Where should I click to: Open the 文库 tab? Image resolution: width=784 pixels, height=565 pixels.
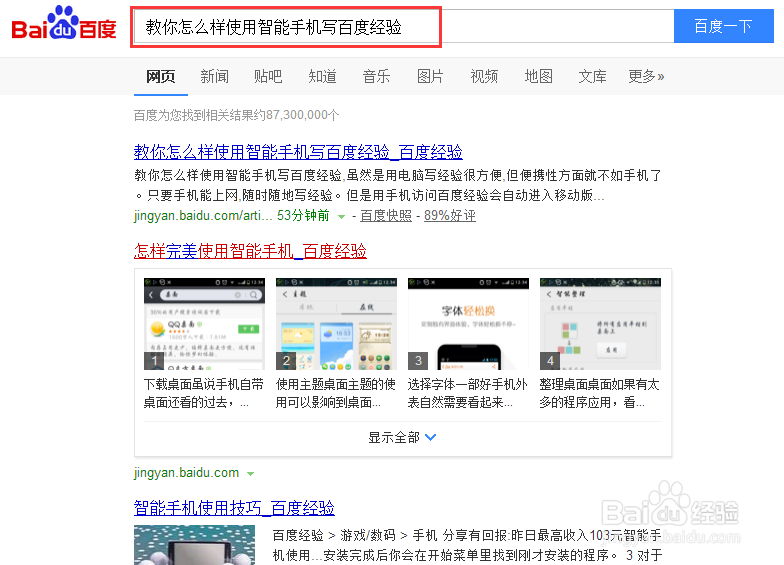(592, 76)
